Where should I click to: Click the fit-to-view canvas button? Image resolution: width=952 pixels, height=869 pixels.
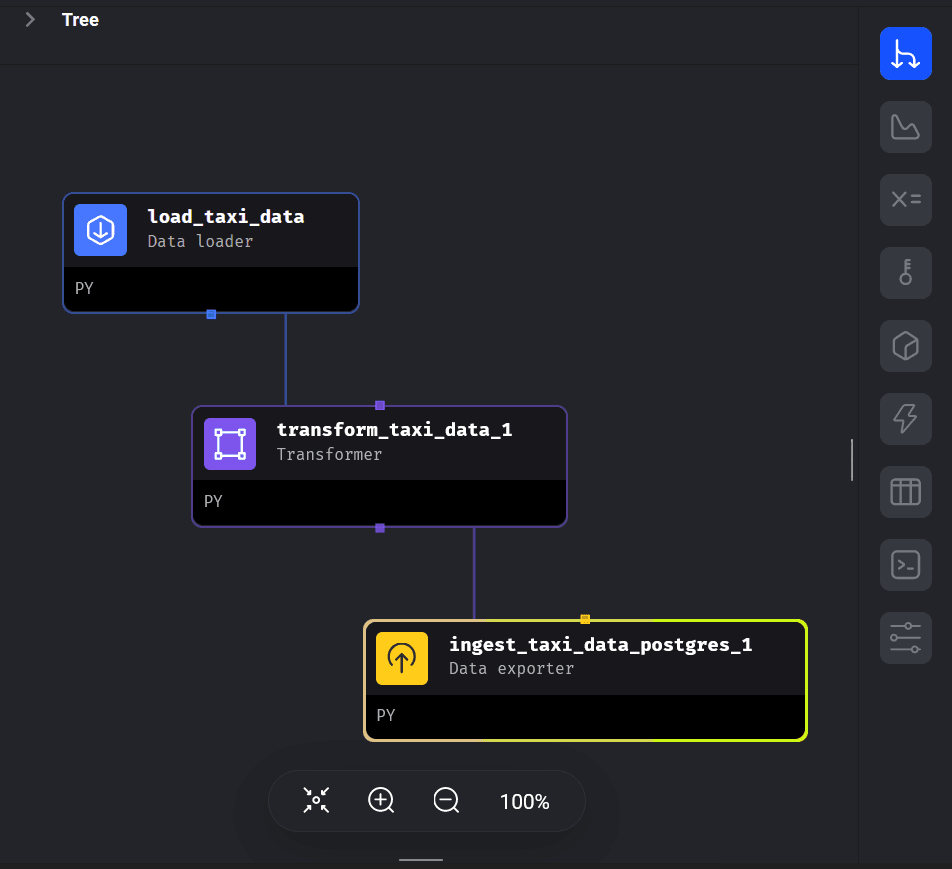pyautogui.click(x=316, y=801)
